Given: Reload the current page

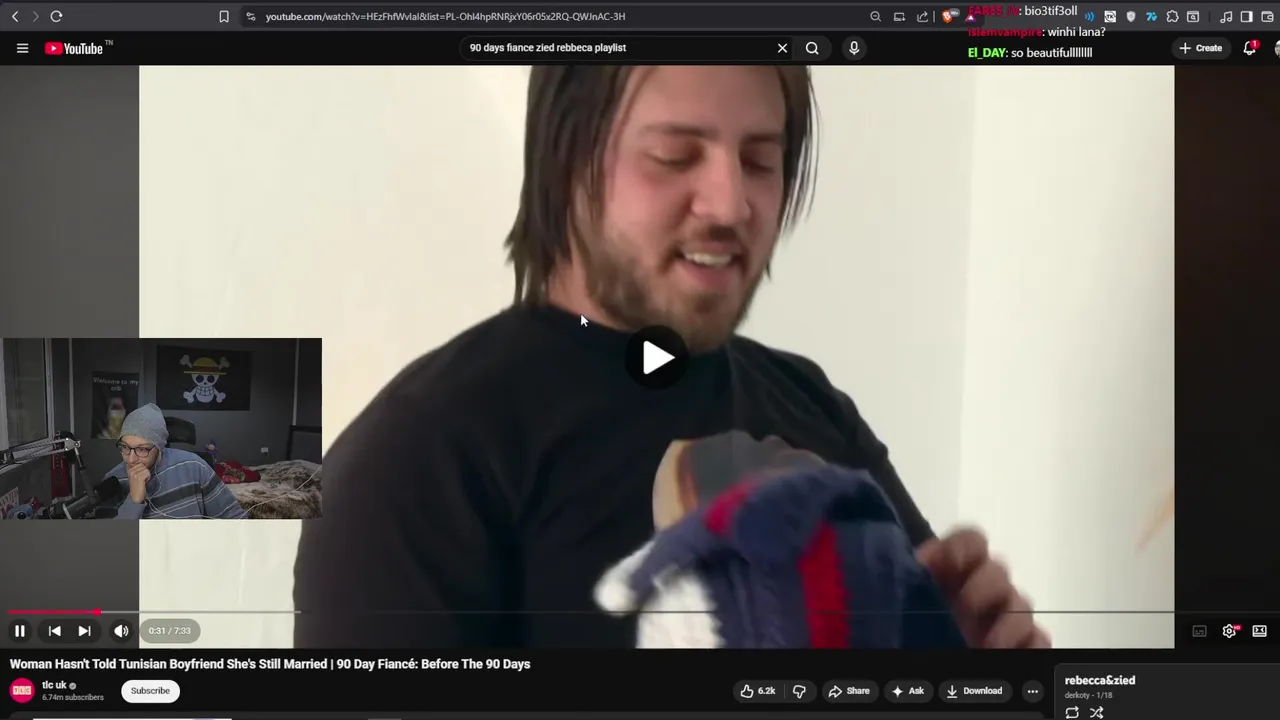Looking at the screenshot, I should tap(56, 16).
